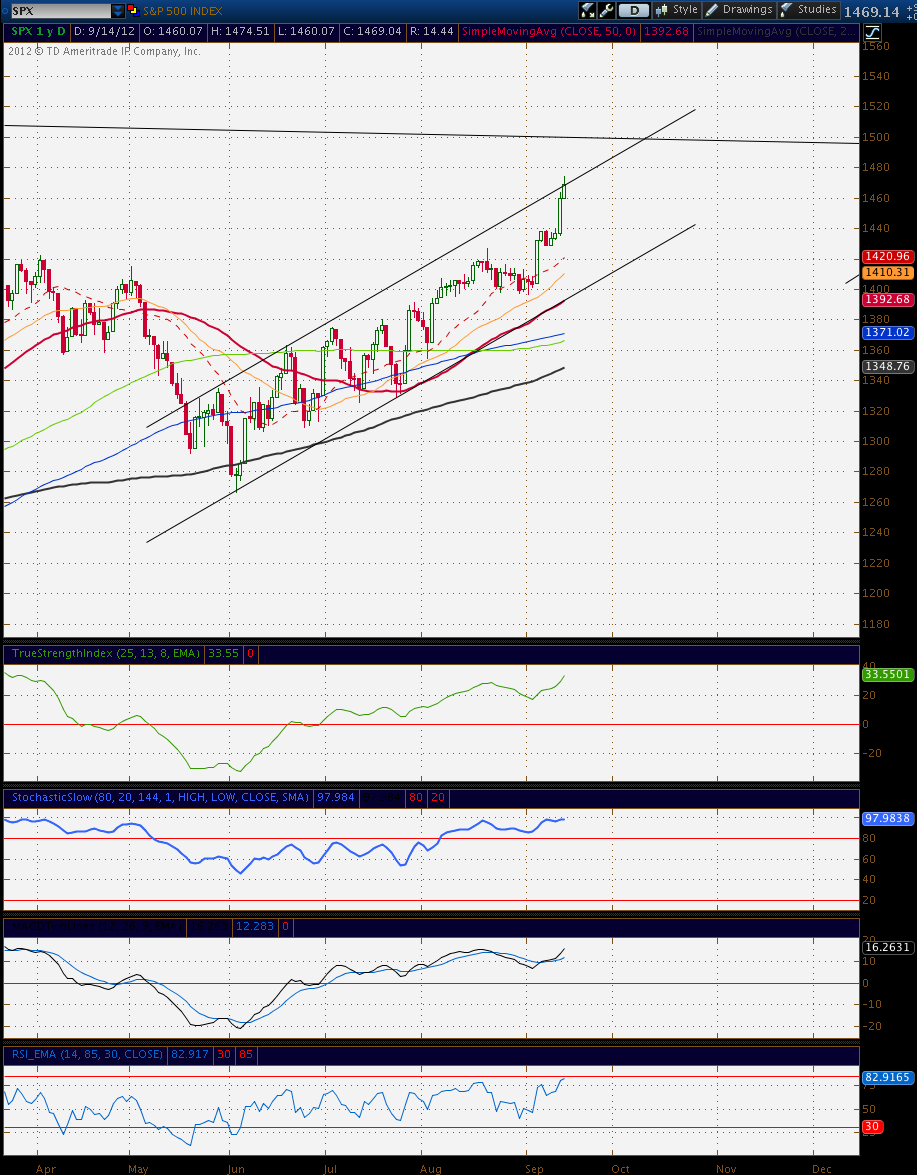Click the 16.2631 MACD axis bubble
This screenshot has width=917, height=1175.
[888, 947]
